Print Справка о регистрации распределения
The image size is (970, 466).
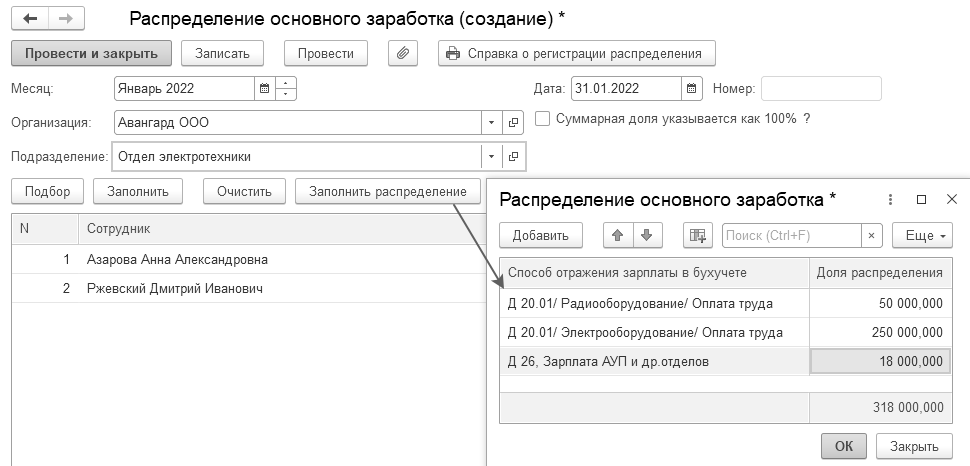576,53
